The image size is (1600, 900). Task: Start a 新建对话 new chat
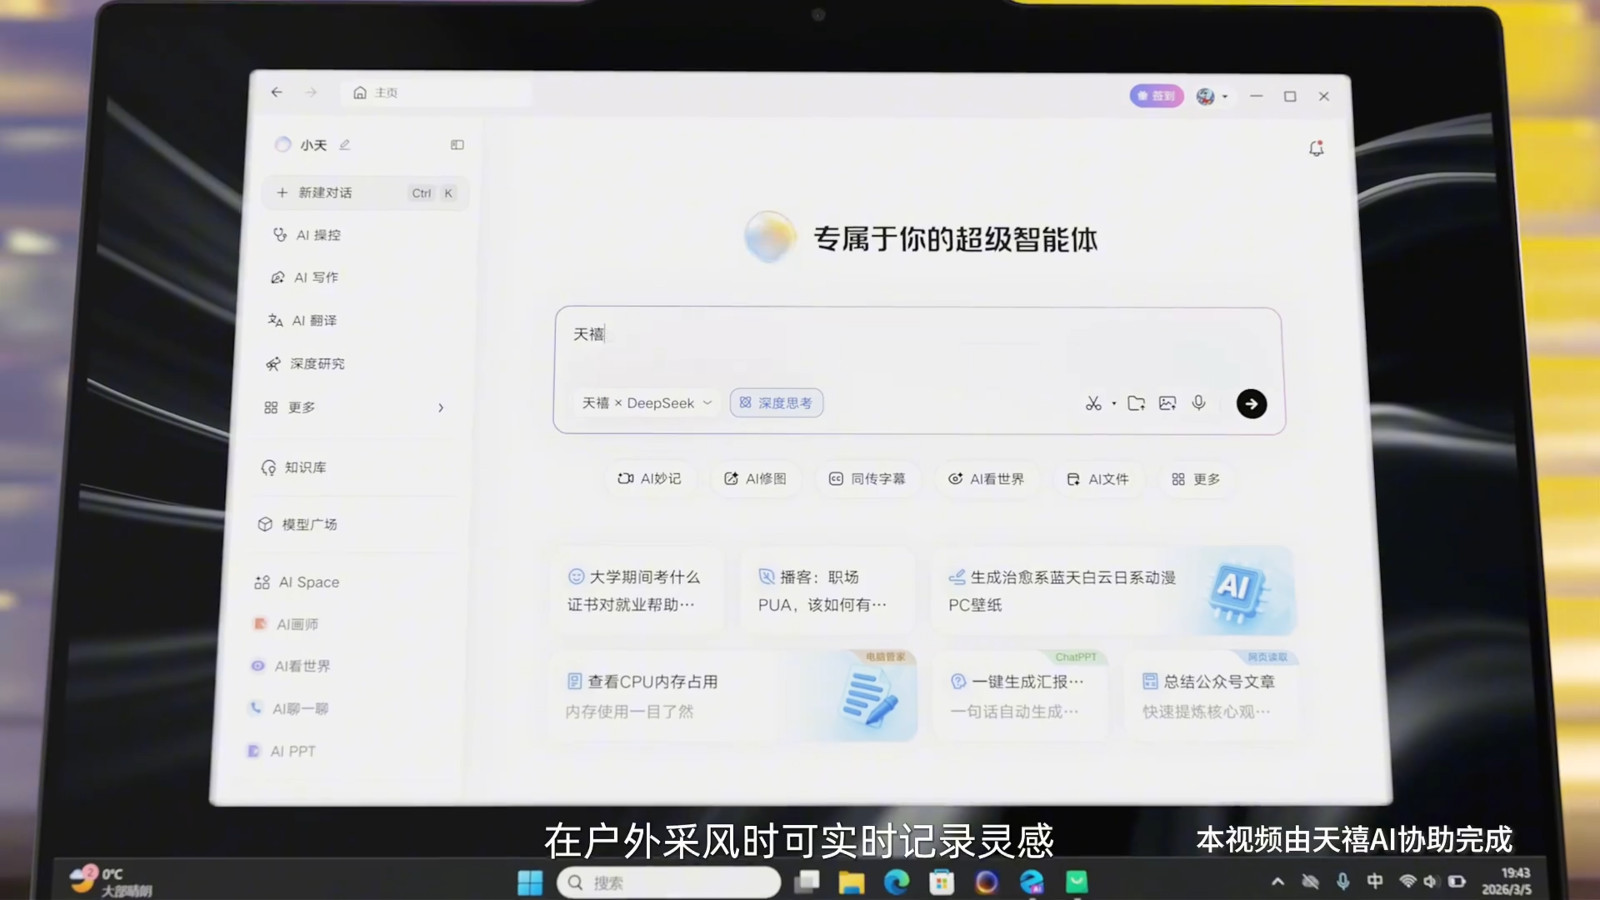325,193
